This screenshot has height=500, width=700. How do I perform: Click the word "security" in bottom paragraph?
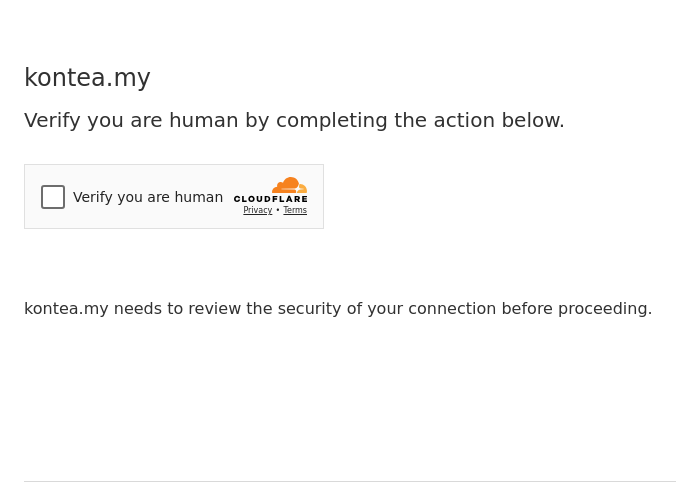tap(309, 309)
